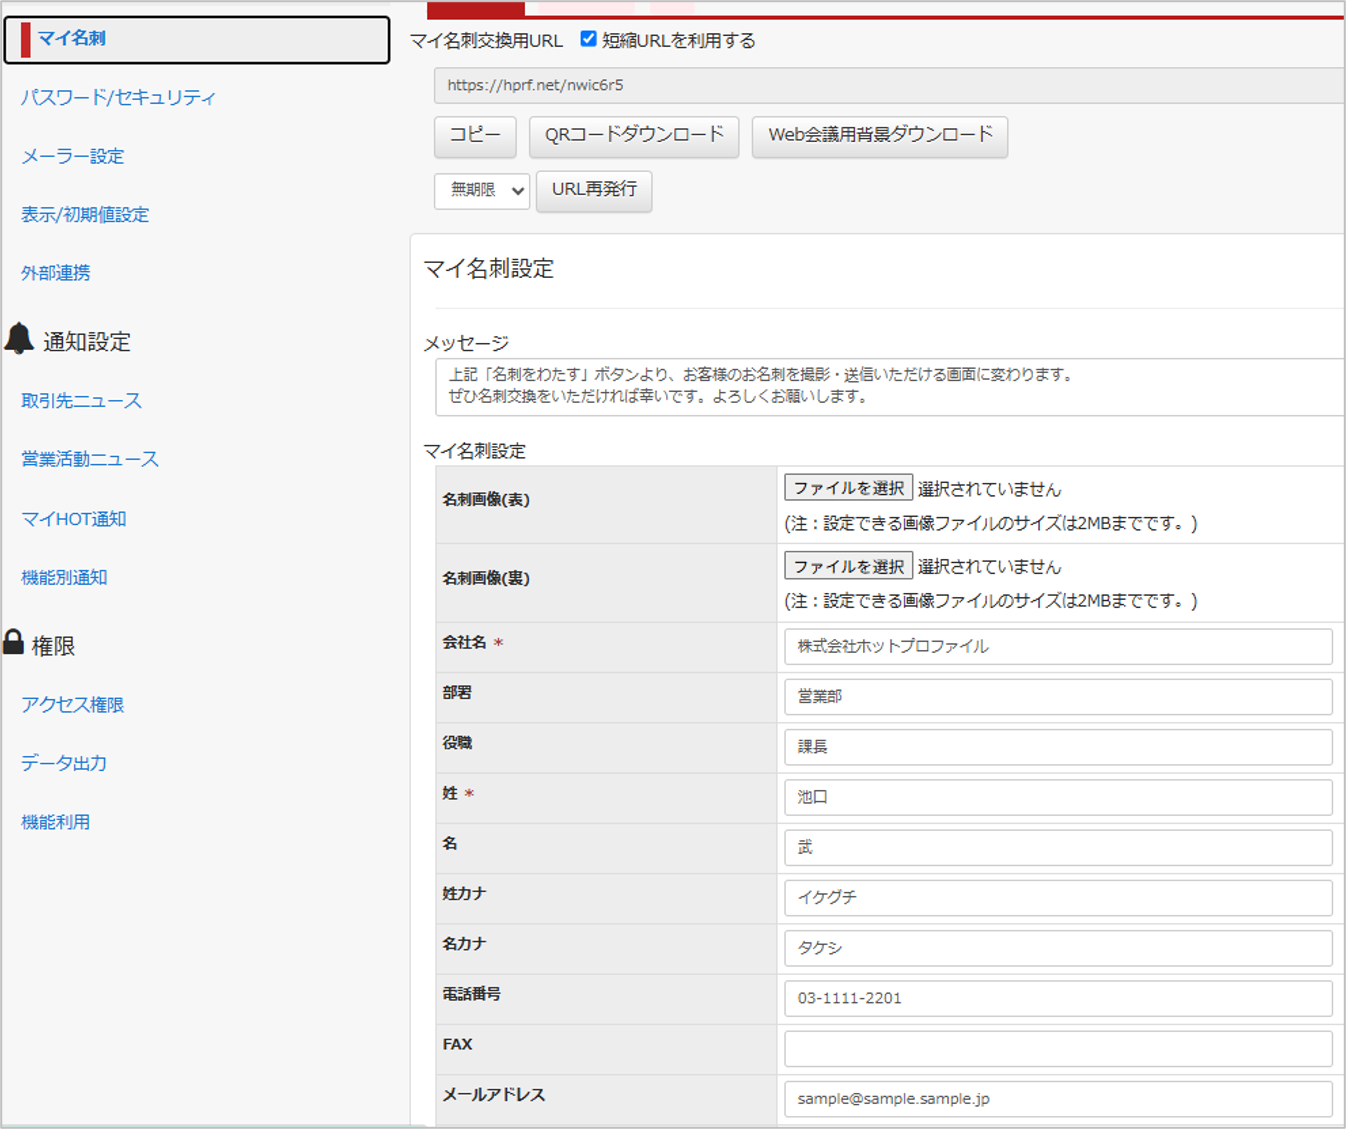The height and width of the screenshot is (1129, 1346).
Task: Click the 名刺画像(表) row label
Action: pos(486,499)
